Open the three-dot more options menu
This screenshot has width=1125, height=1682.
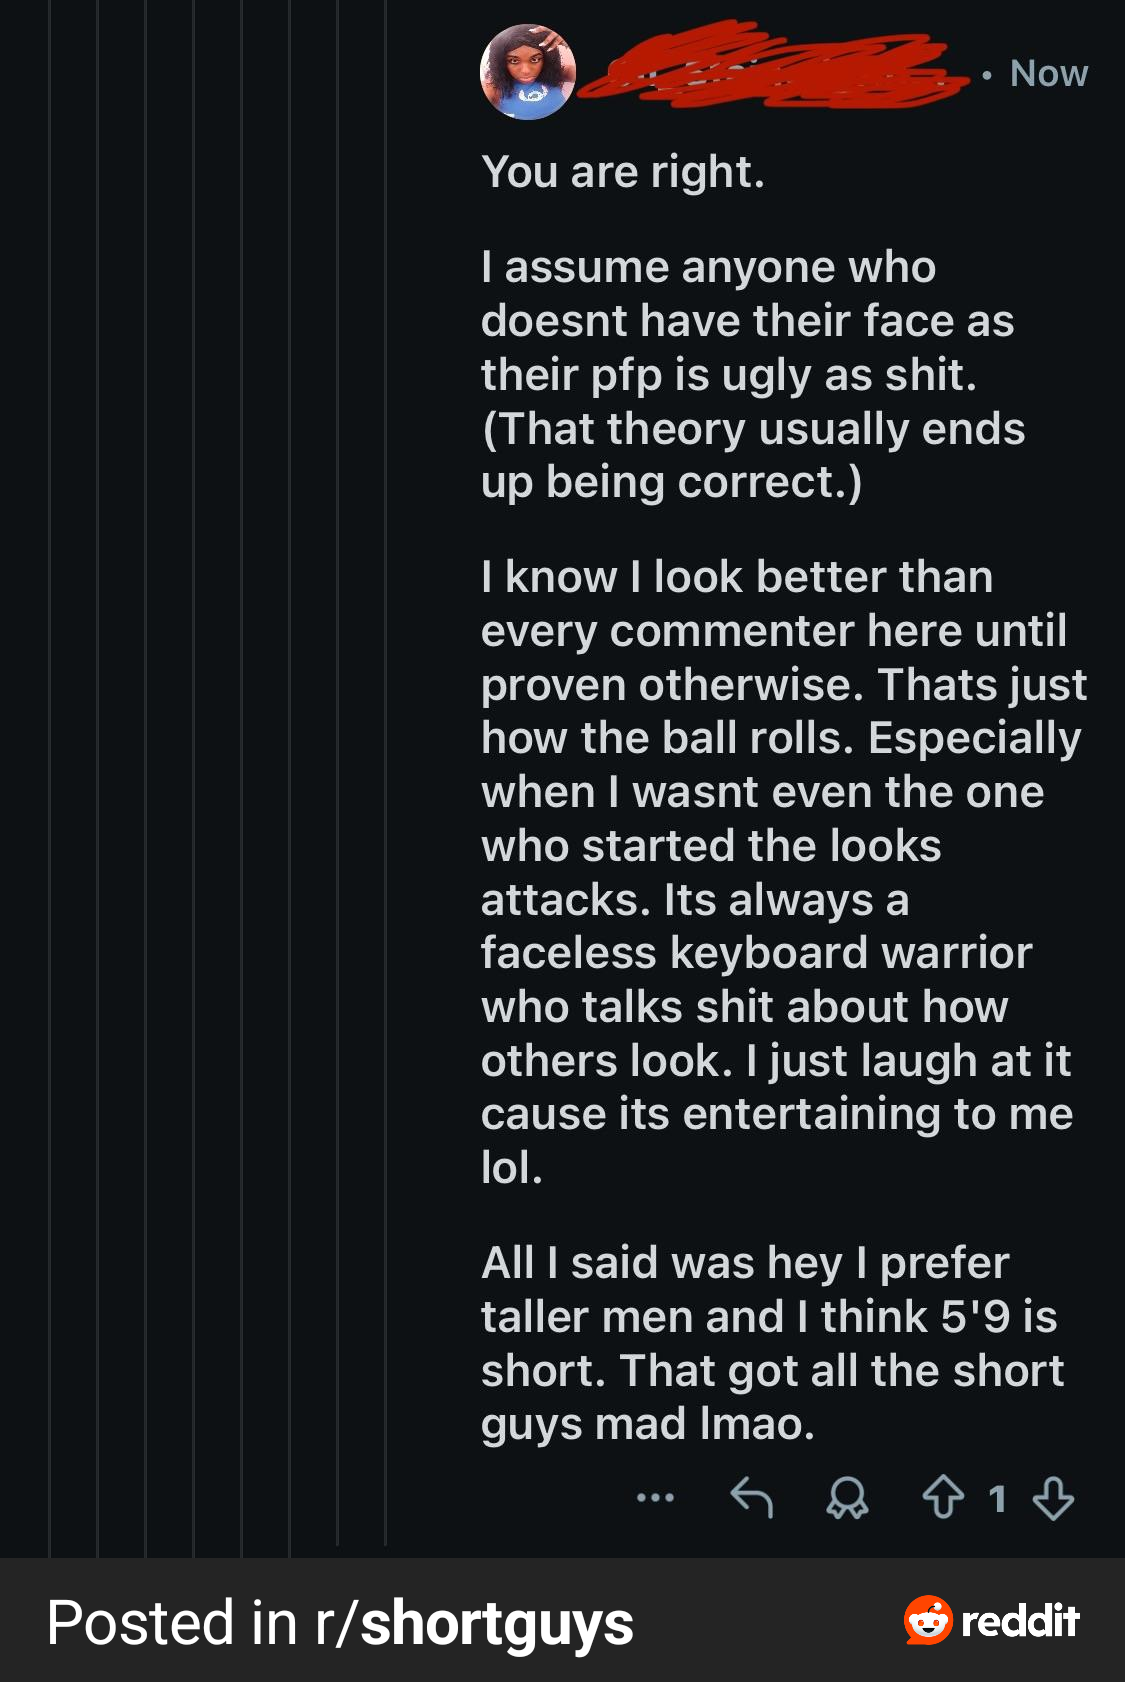655,1497
